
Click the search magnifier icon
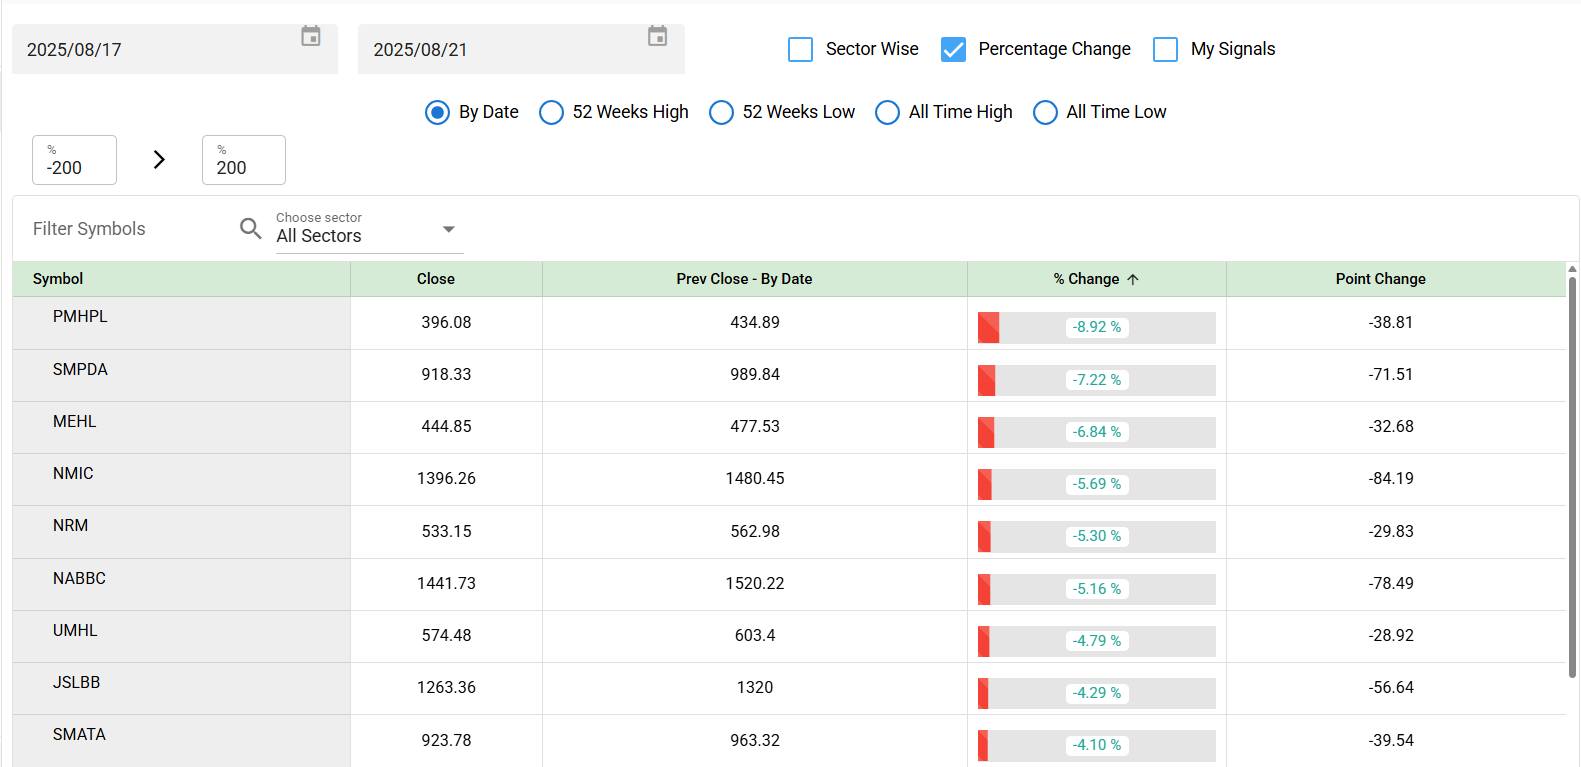(251, 228)
